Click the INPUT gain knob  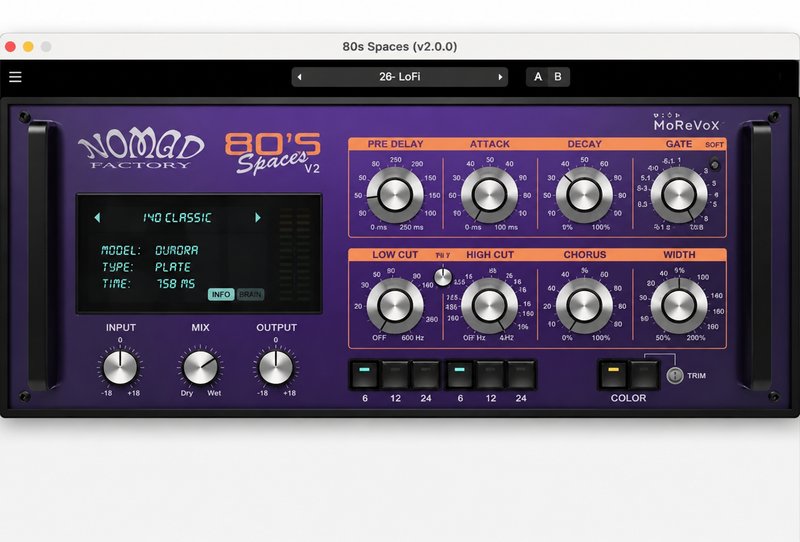point(120,367)
